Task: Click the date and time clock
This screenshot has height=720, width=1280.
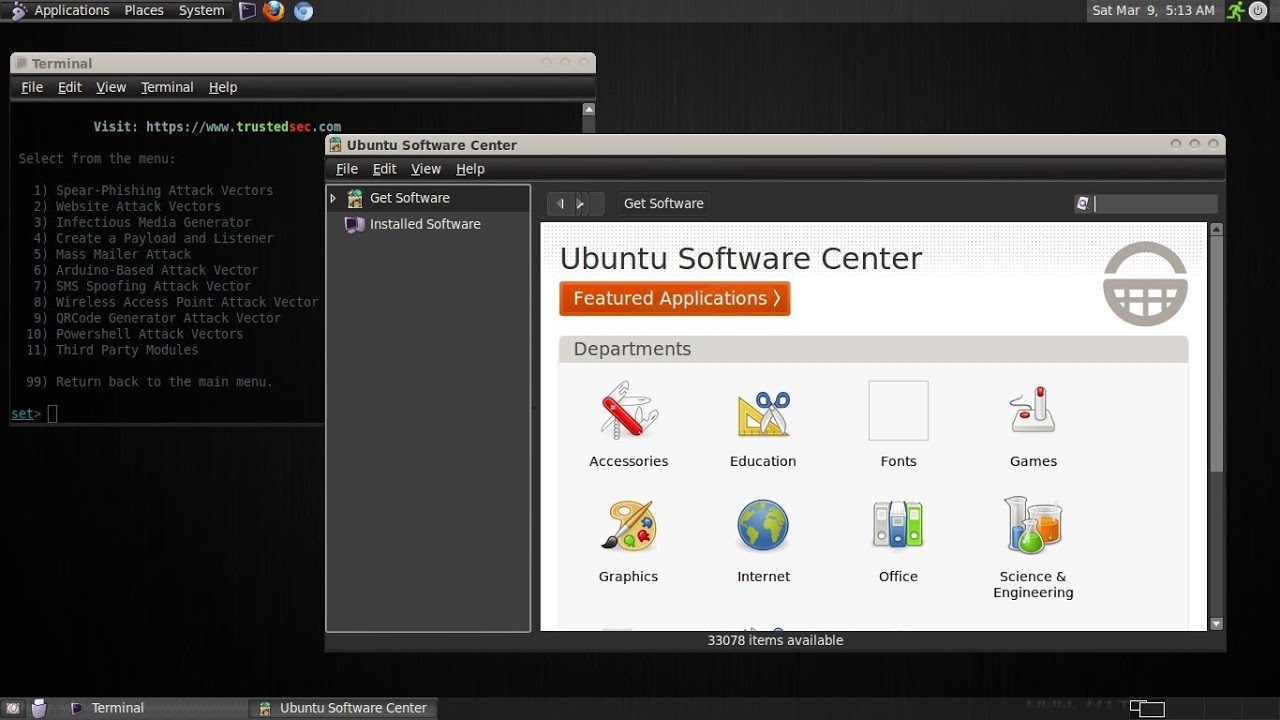Action: point(1153,11)
